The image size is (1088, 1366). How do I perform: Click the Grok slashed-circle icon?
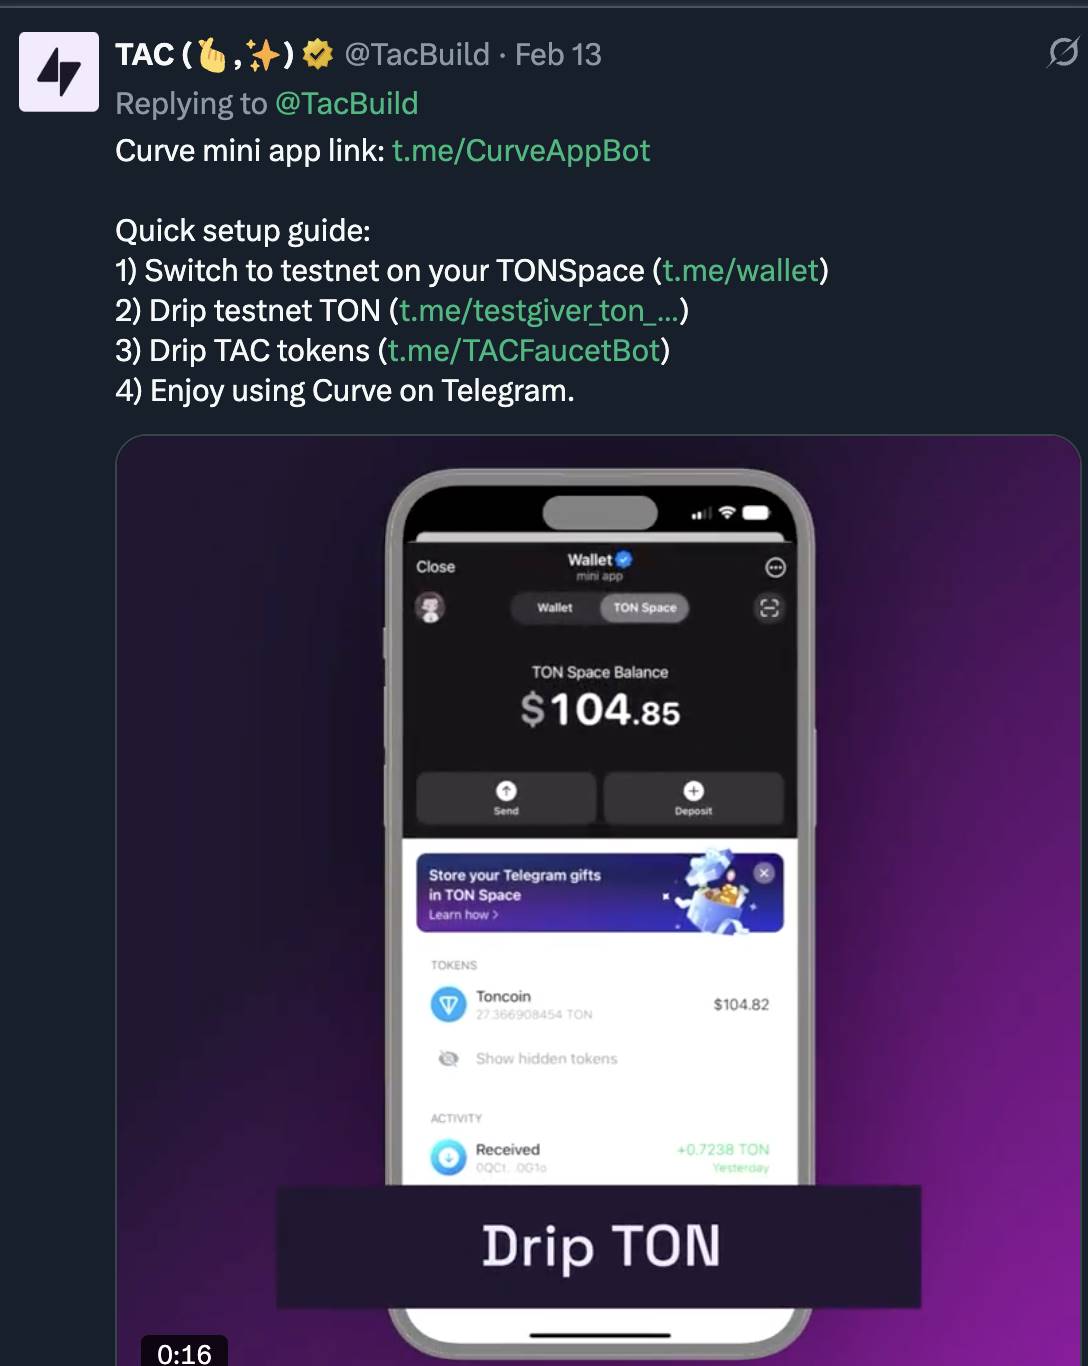pyautogui.click(x=1063, y=52)
